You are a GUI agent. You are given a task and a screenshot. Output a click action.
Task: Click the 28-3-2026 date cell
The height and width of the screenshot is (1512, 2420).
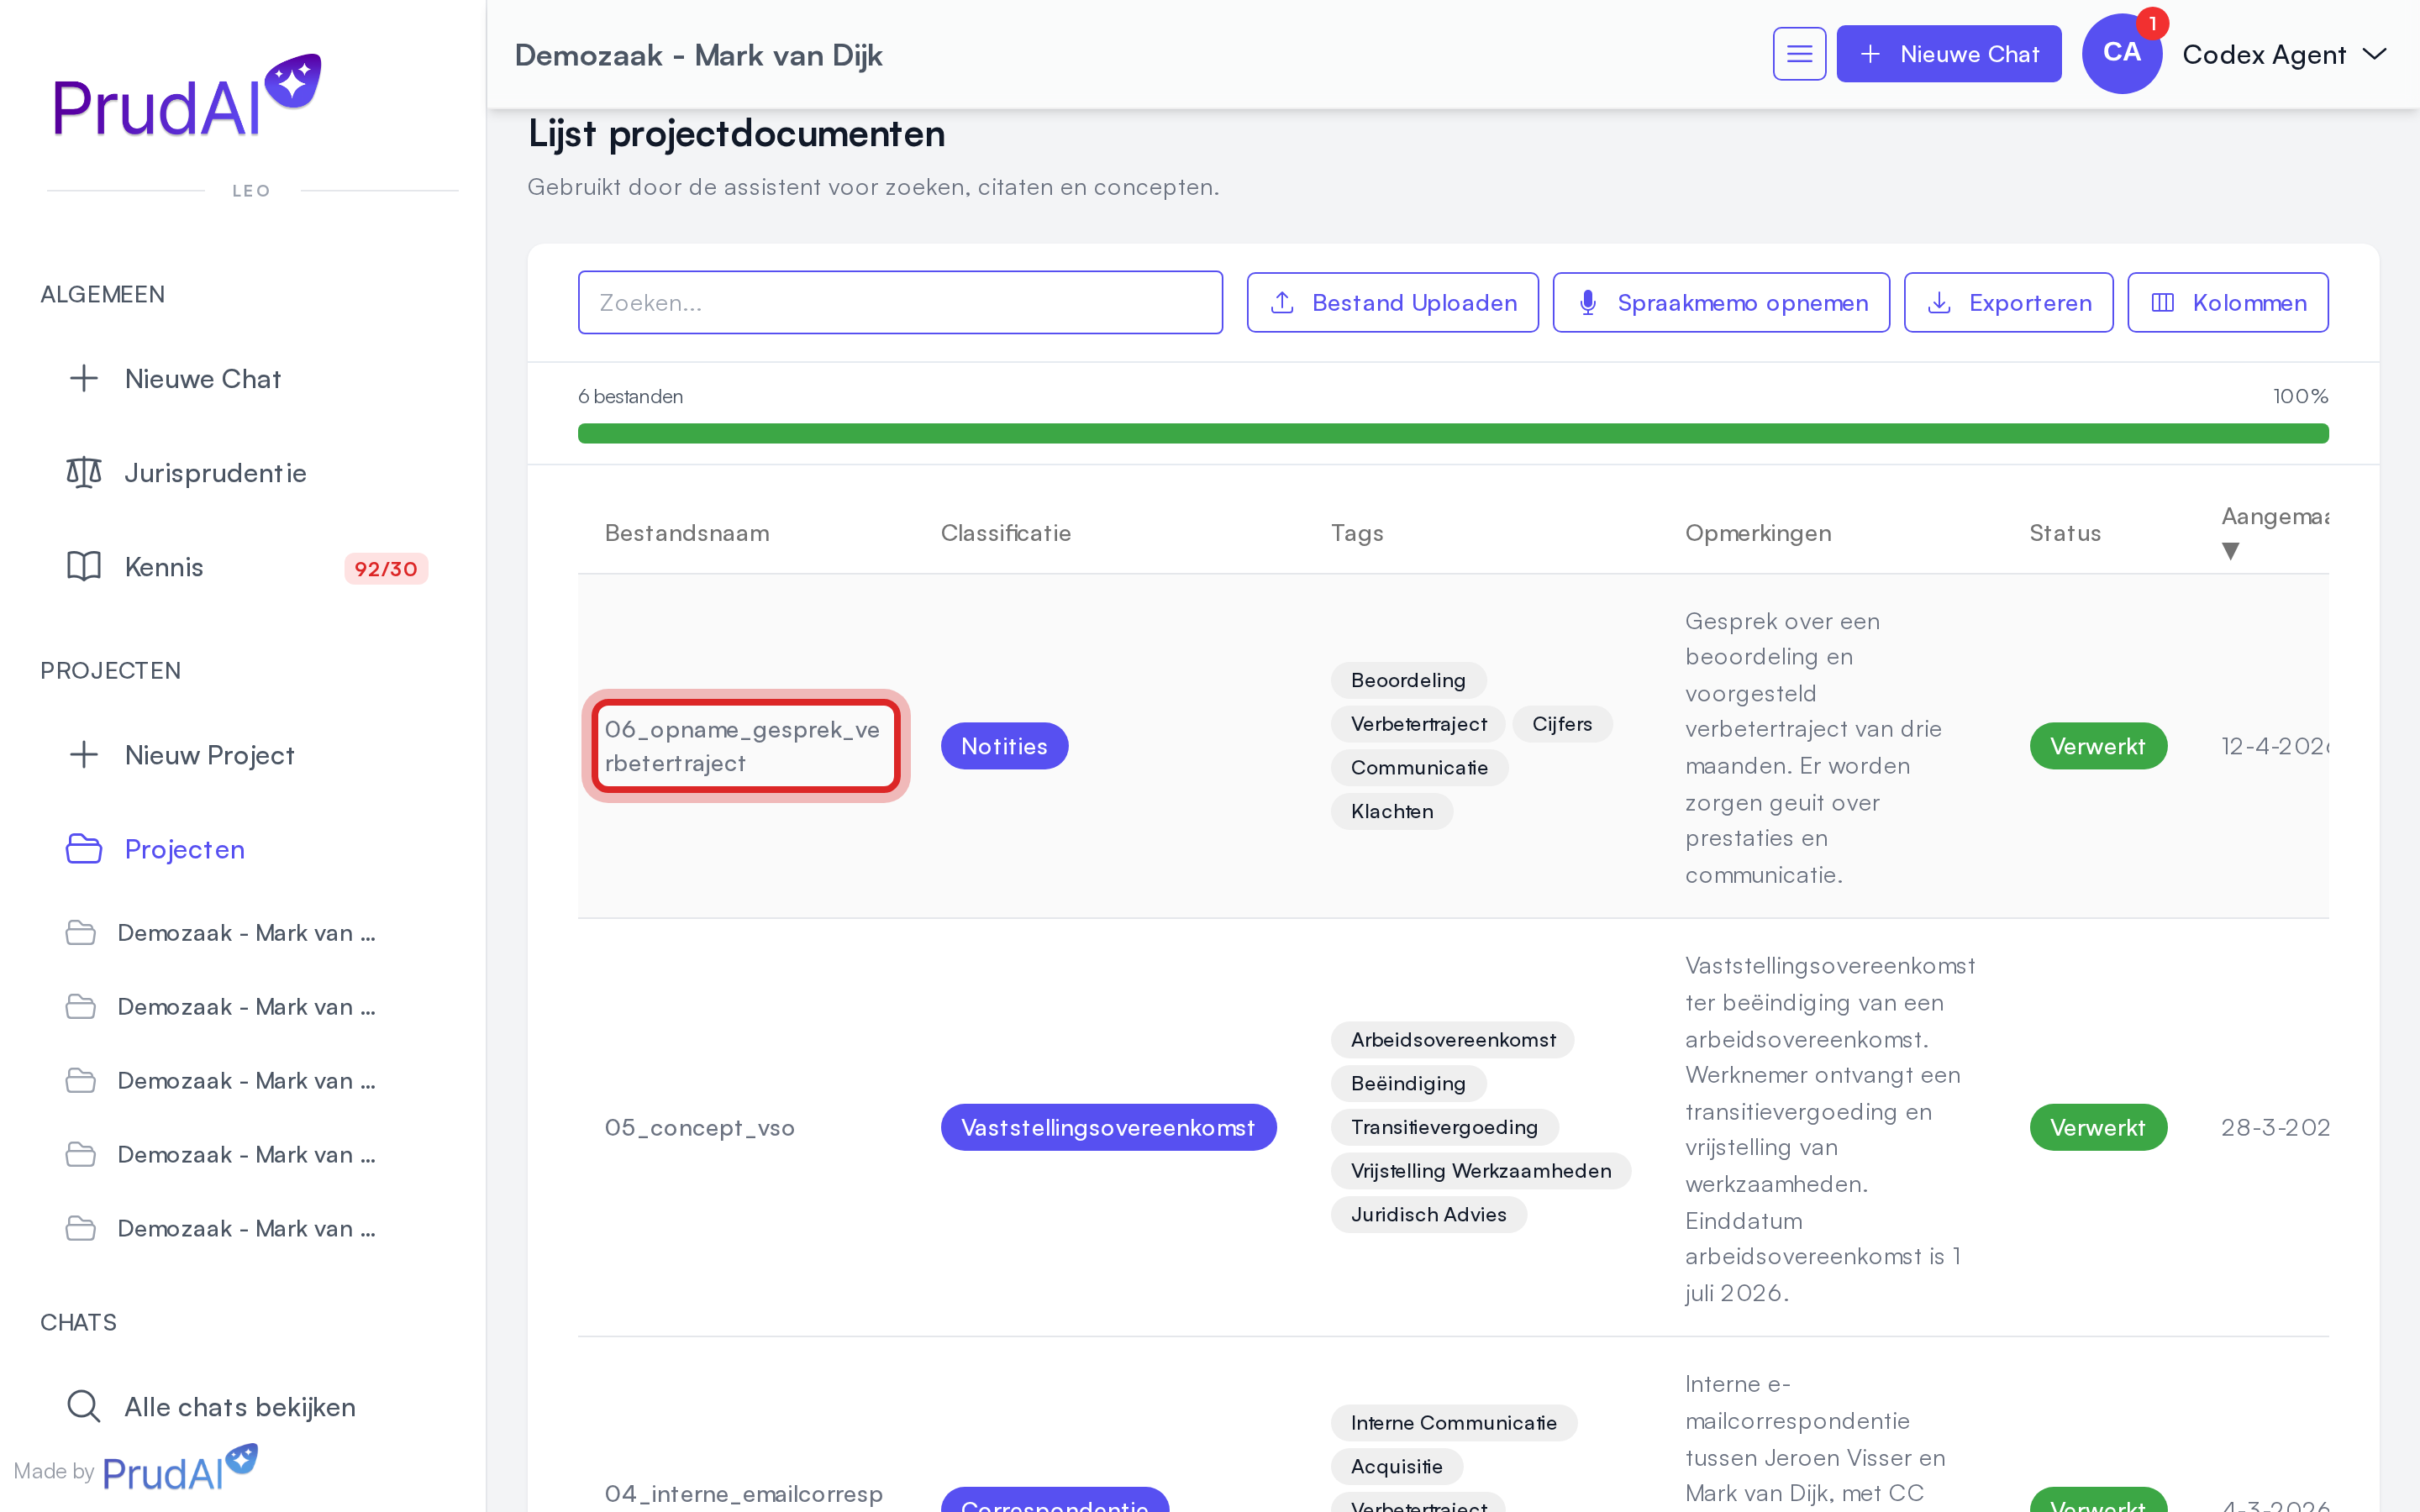pos(2274,1127)
